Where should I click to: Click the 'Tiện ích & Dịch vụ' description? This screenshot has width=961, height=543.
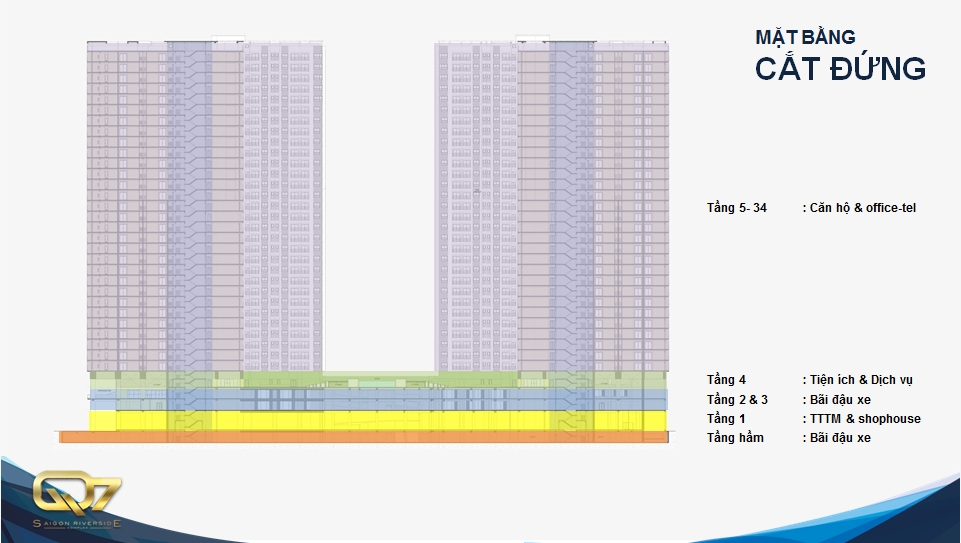click(861, 380)
